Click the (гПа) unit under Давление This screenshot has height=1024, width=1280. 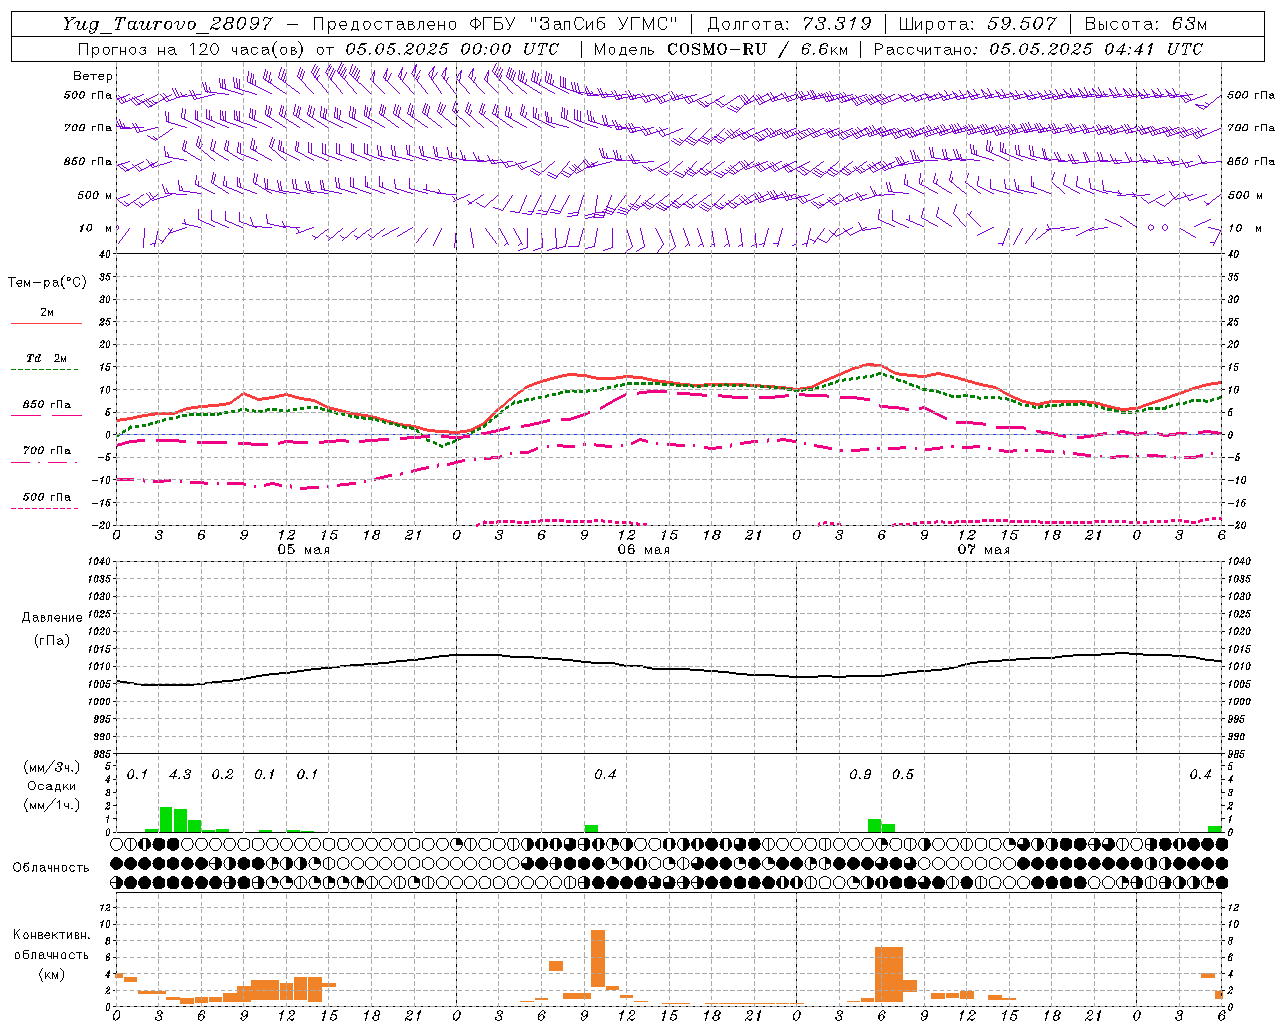pos(52,640)
